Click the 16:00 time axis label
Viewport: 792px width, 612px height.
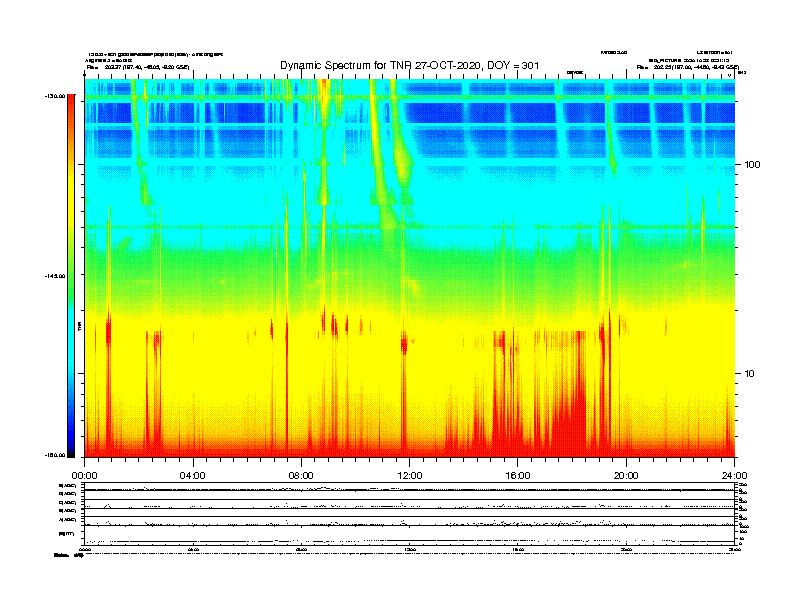[518, 476]
